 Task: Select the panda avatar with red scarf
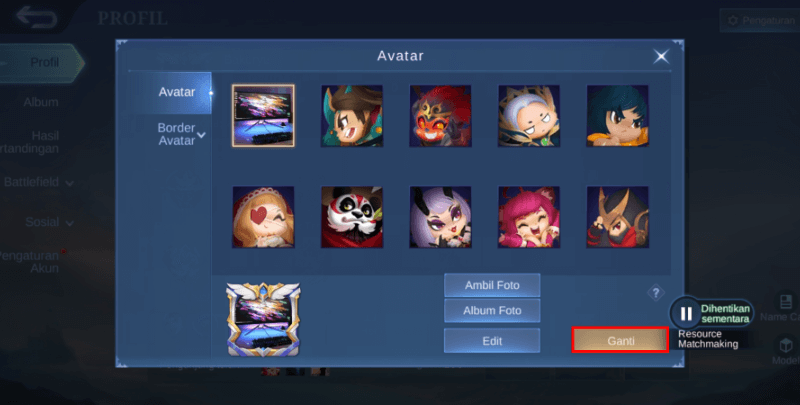[x=352, y=217]
